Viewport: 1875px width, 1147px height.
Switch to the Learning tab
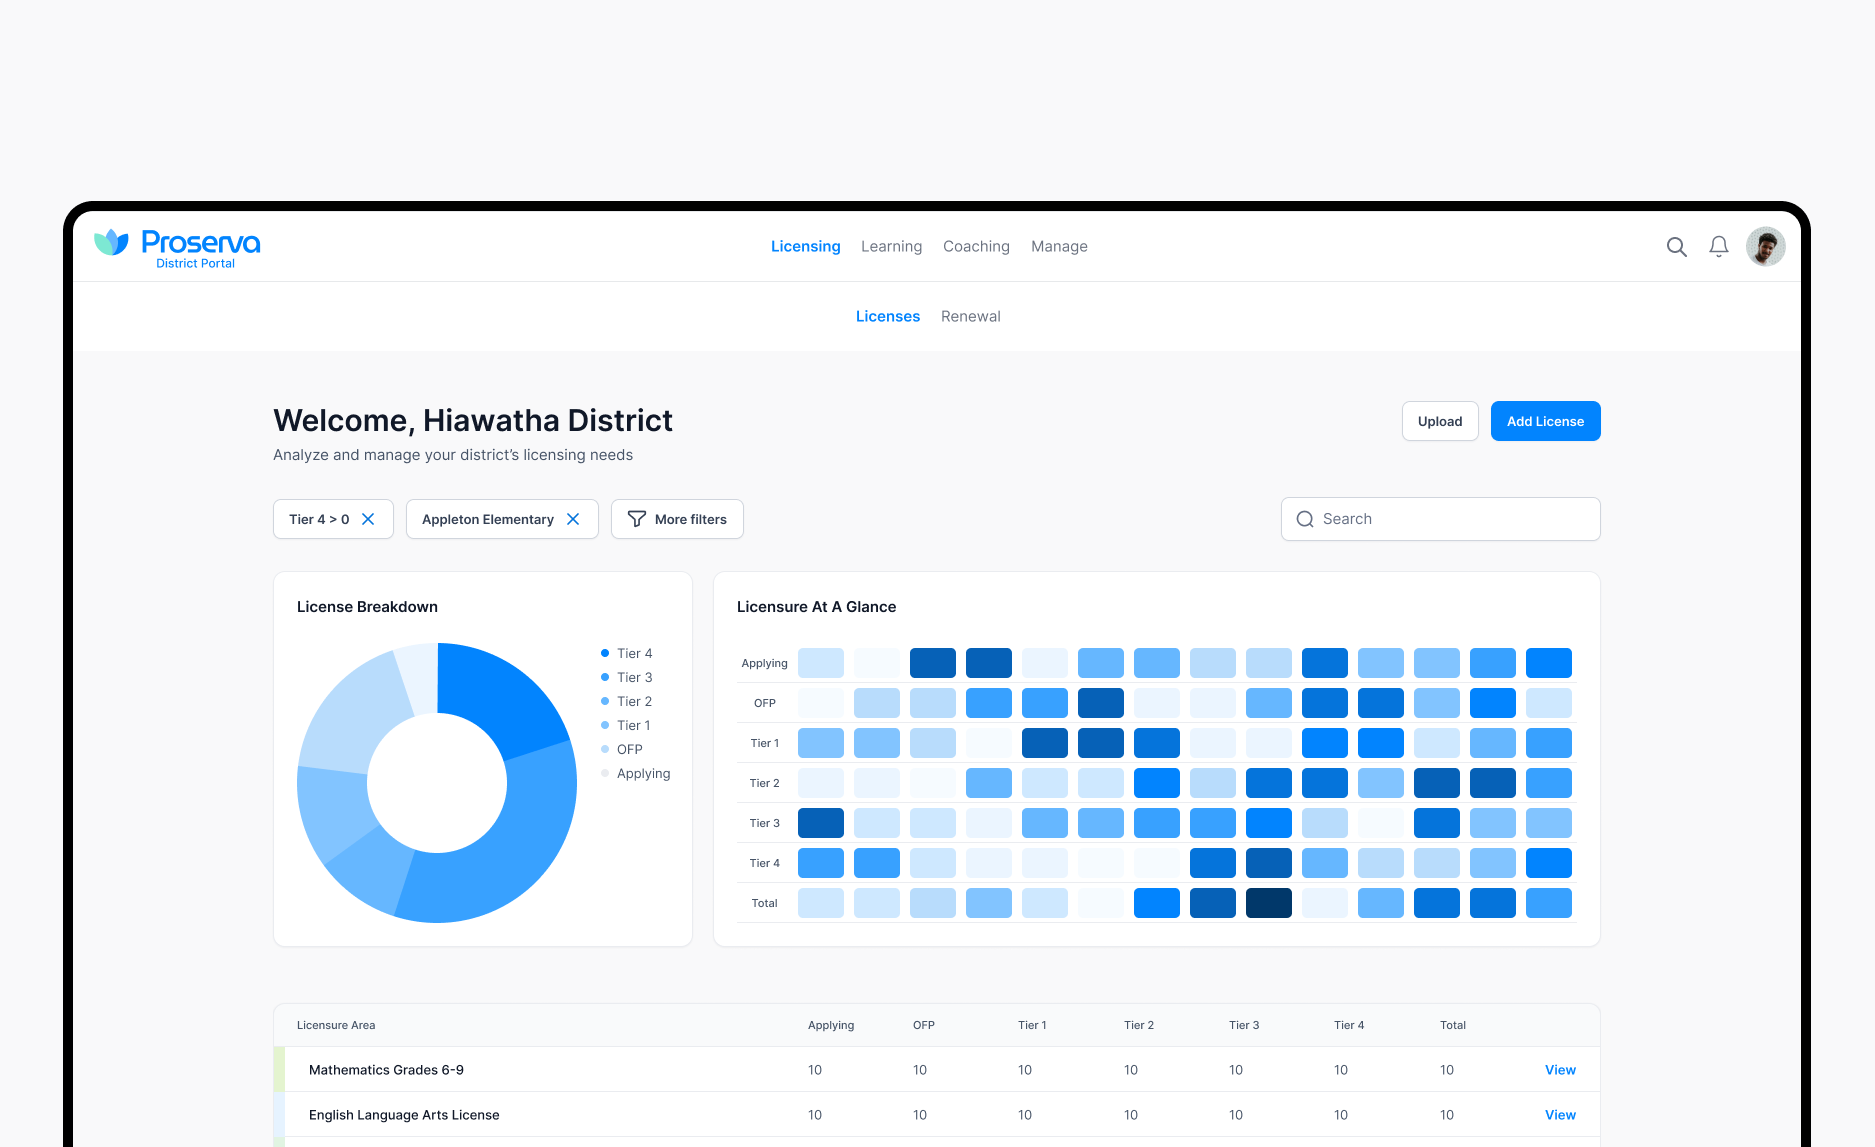coord(892,246)
